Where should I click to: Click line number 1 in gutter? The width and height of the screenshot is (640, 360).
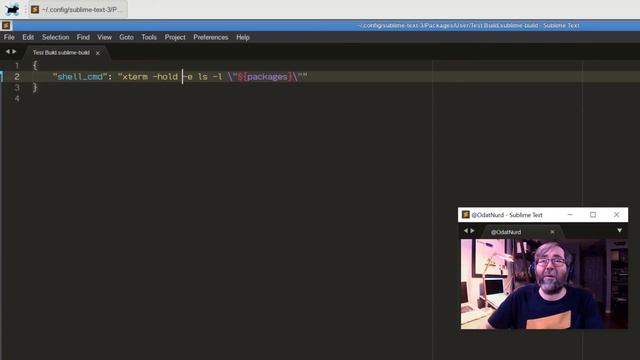17,65
